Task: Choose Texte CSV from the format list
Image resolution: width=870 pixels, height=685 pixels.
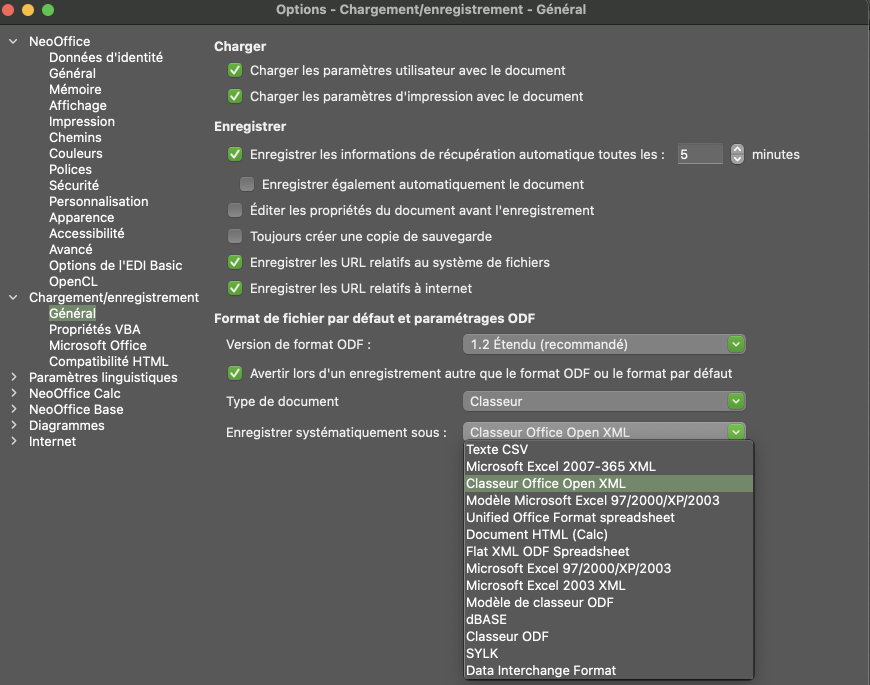Action: click(497, 450)
